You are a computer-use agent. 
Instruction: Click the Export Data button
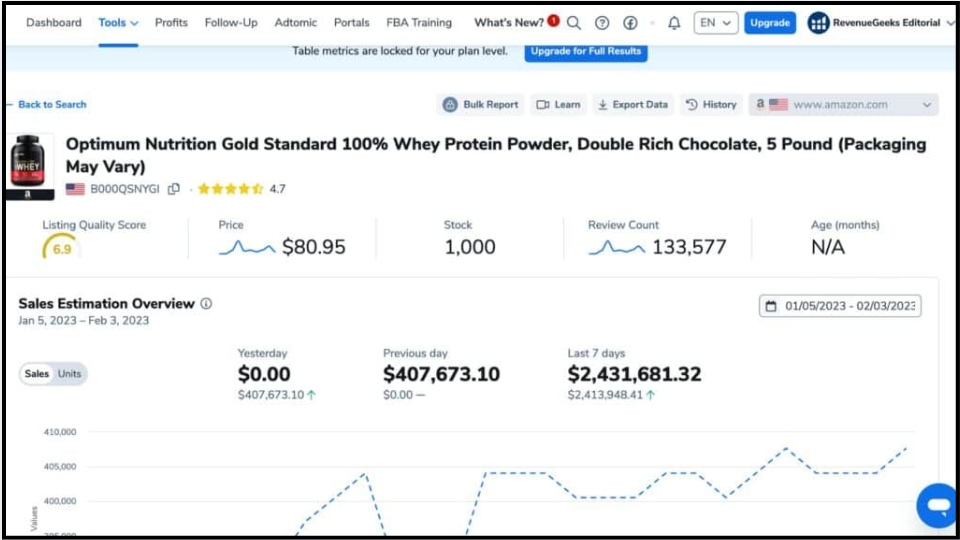pyautogui.click(x=632, y=104)
